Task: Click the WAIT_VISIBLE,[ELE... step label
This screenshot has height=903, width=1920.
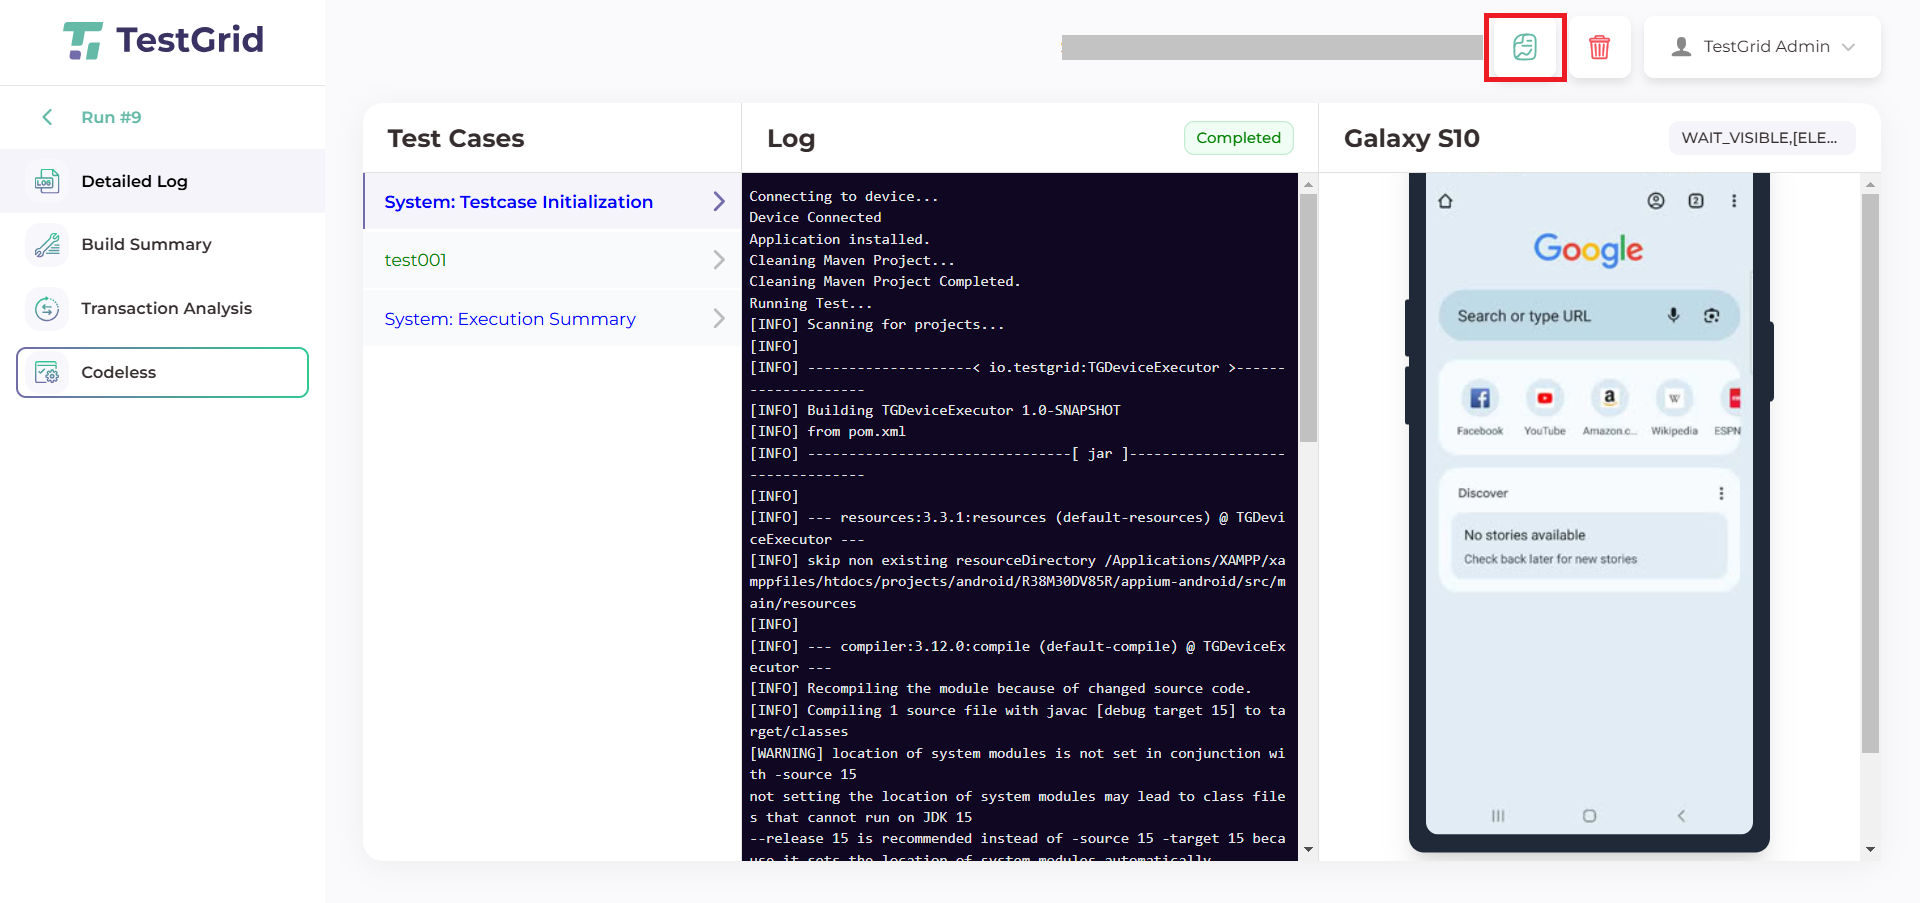Action: click(1761, 138)
